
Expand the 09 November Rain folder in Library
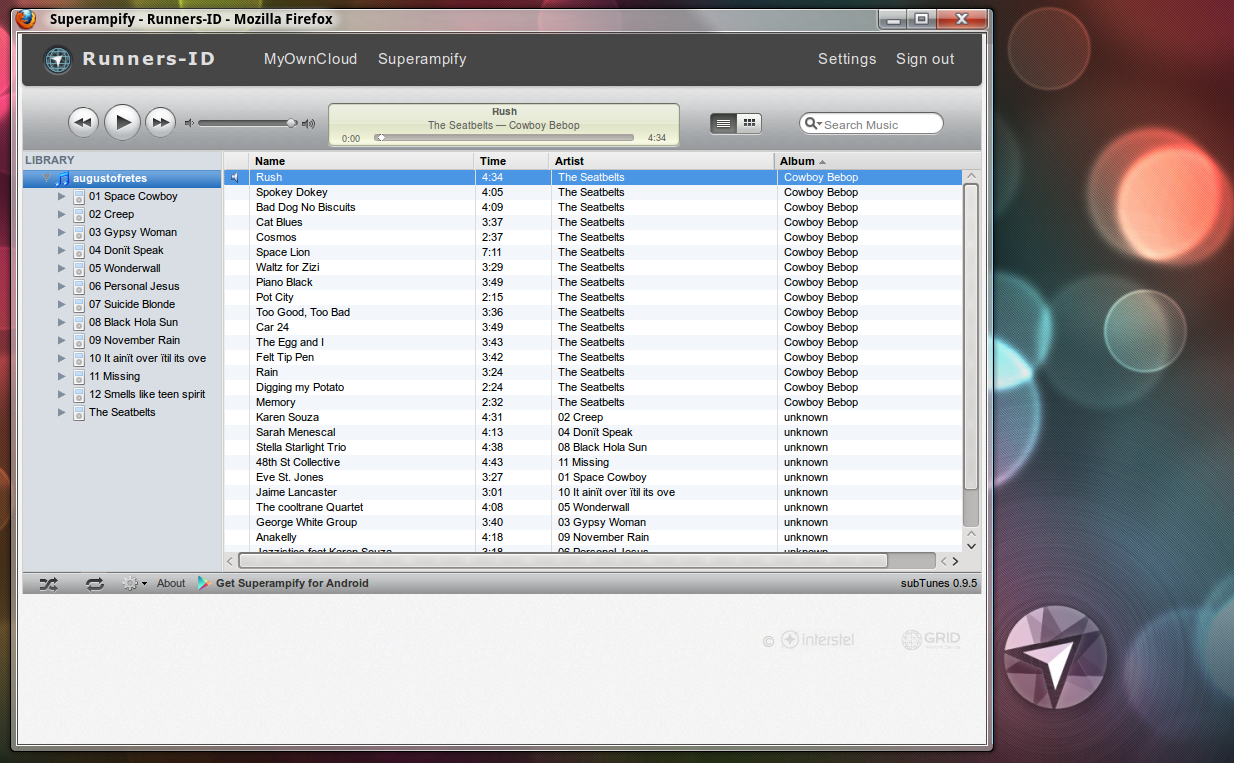[x=61, y=341]
